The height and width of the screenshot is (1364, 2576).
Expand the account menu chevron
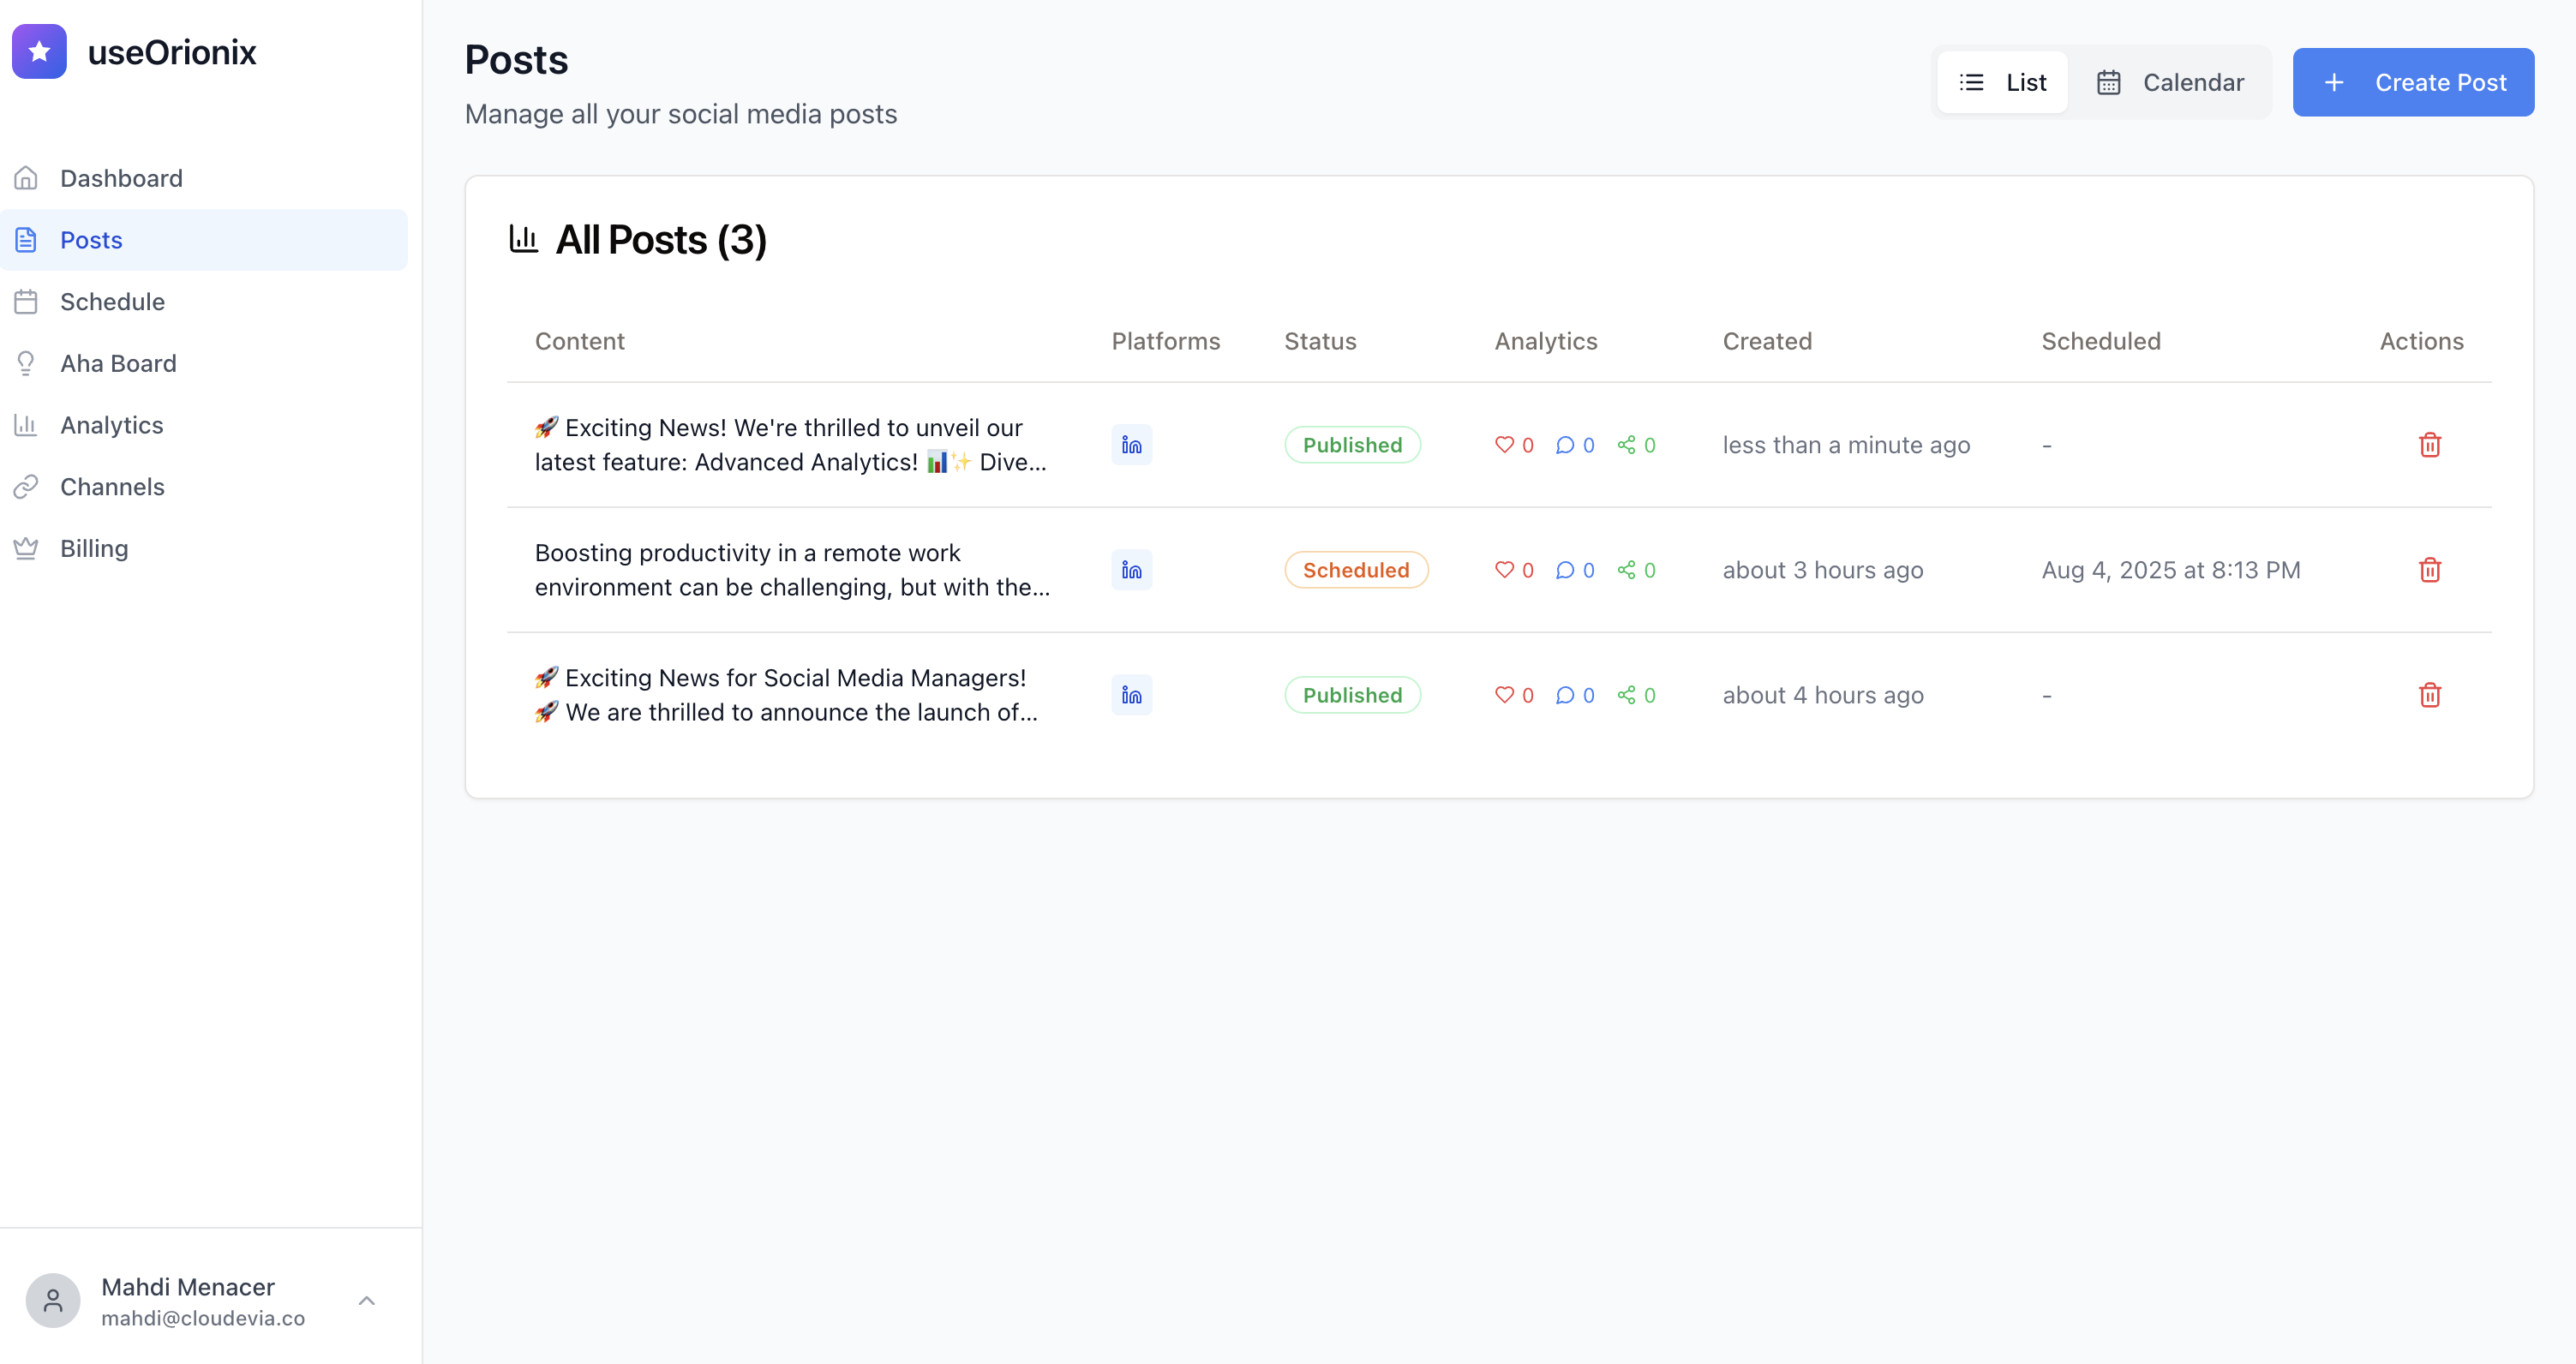point(367,1300)
